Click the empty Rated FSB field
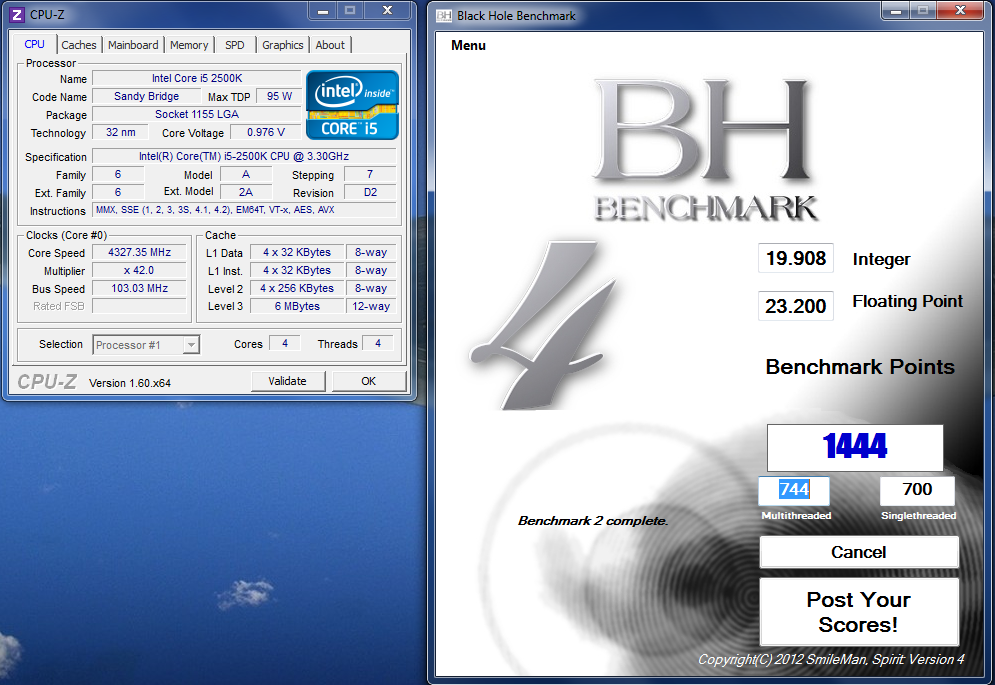 tap(140, 306)
